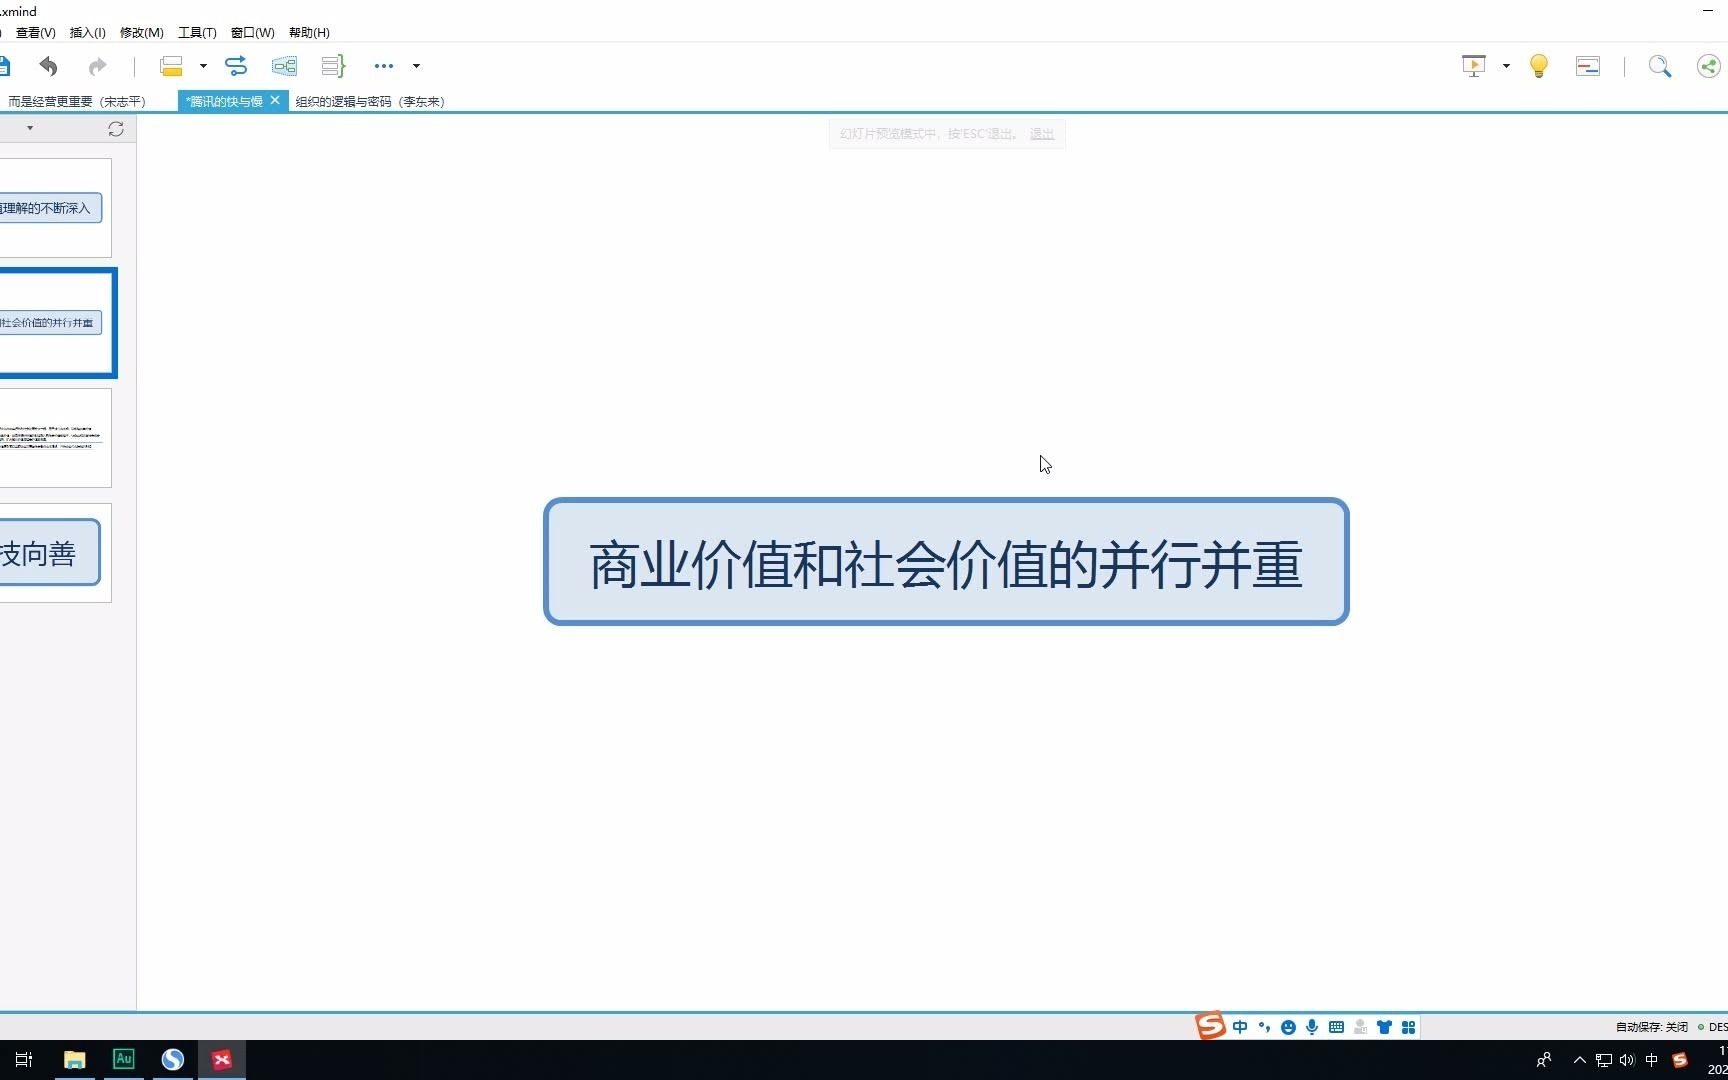Click the Undo arrow in toolbar
The image size is (1728, 1080).
[x=48, y=66]
